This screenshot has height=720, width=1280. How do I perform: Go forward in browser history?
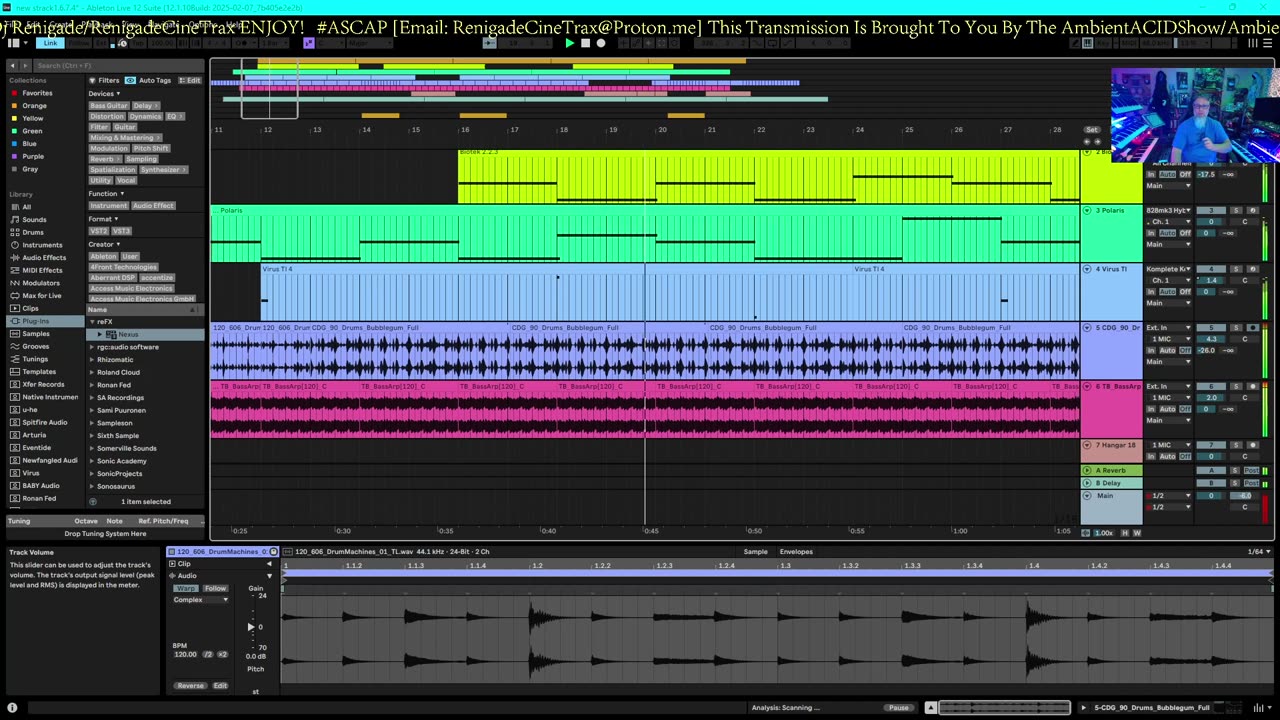coord(25,65)
